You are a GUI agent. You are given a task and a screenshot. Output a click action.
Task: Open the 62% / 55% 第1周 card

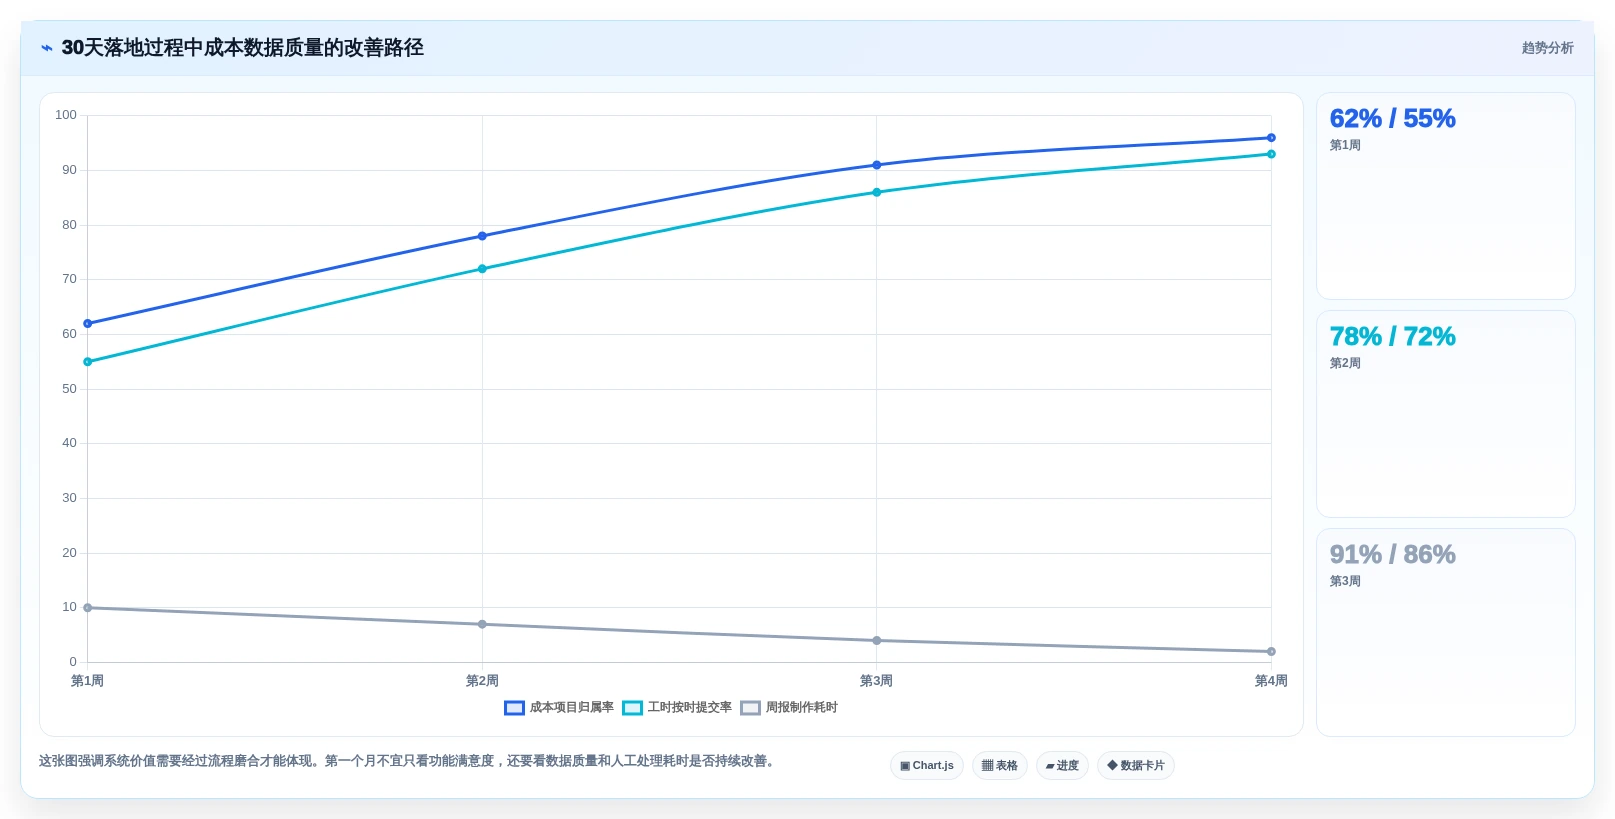(1446, 196)
